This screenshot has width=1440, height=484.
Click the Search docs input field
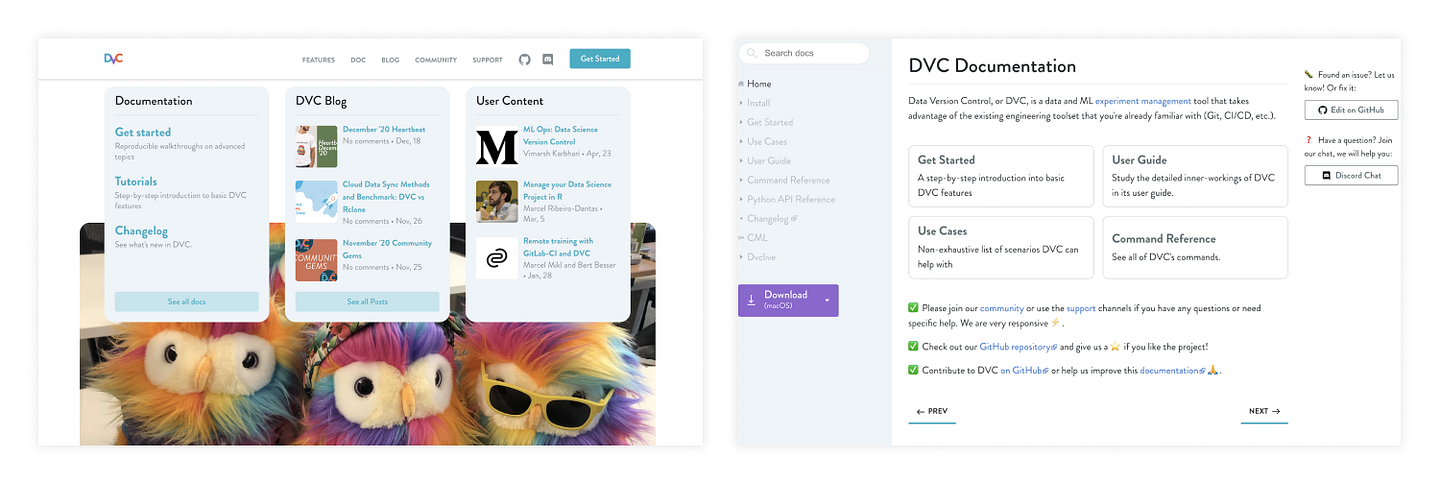[x=804, y=53]
